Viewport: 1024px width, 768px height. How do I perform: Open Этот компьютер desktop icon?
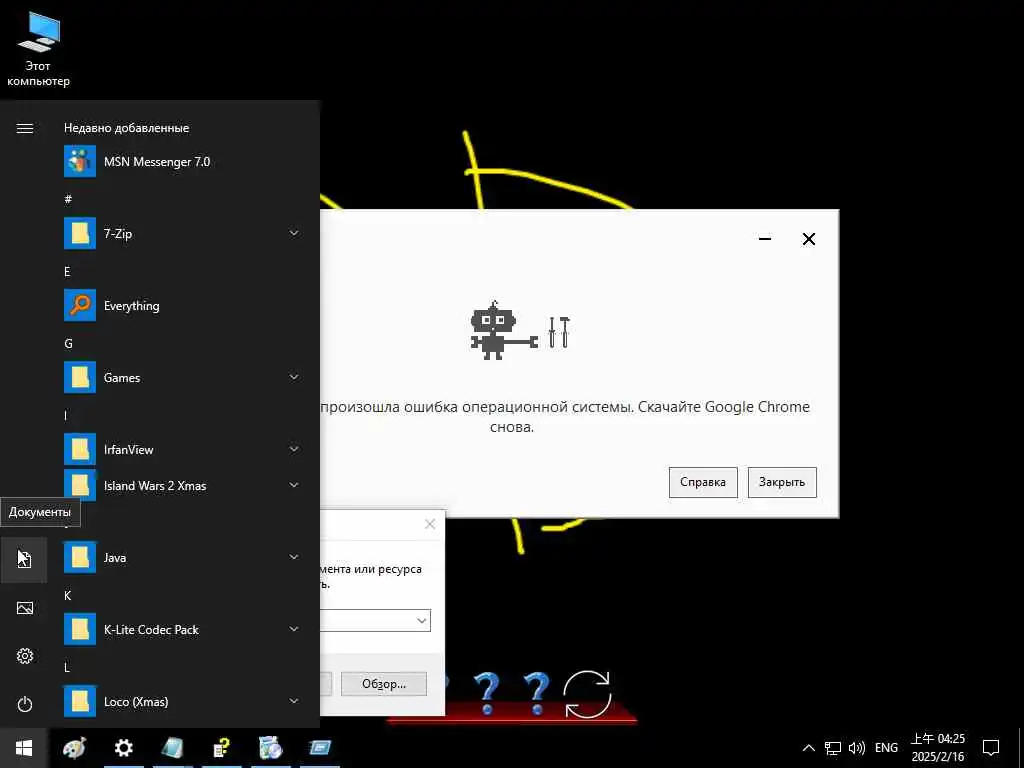click(38, 49)
